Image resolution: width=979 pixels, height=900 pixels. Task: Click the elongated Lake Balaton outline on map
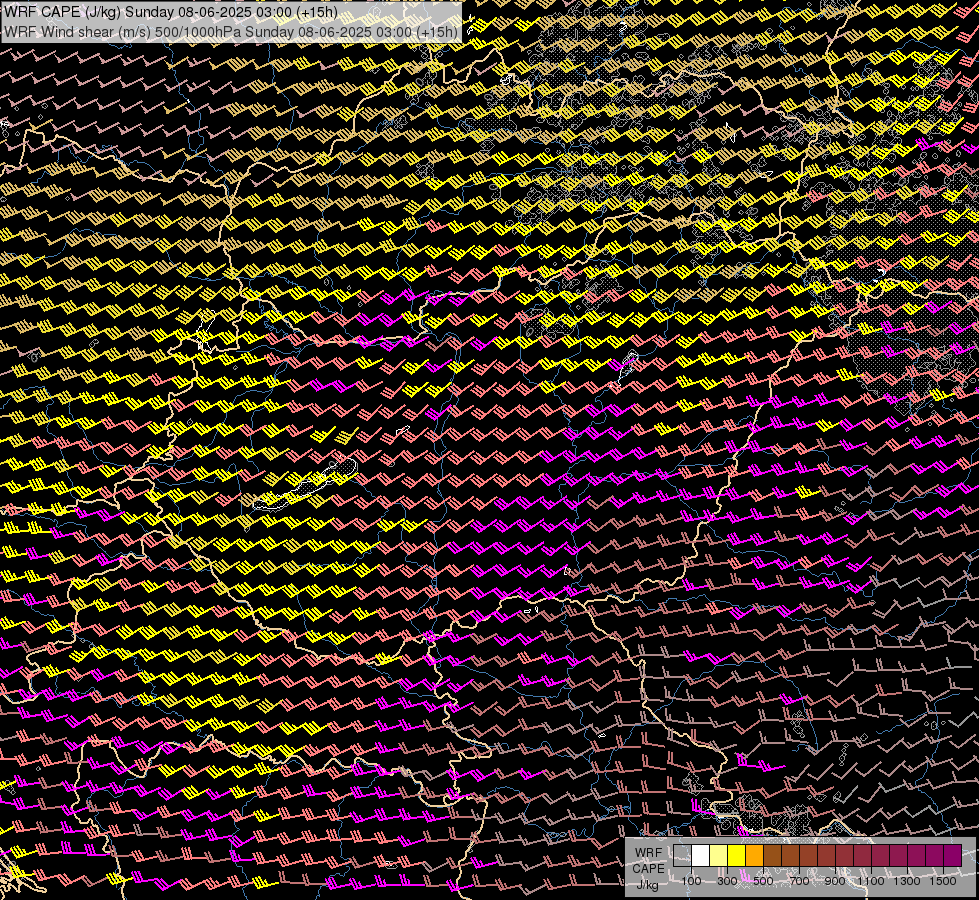305,485
